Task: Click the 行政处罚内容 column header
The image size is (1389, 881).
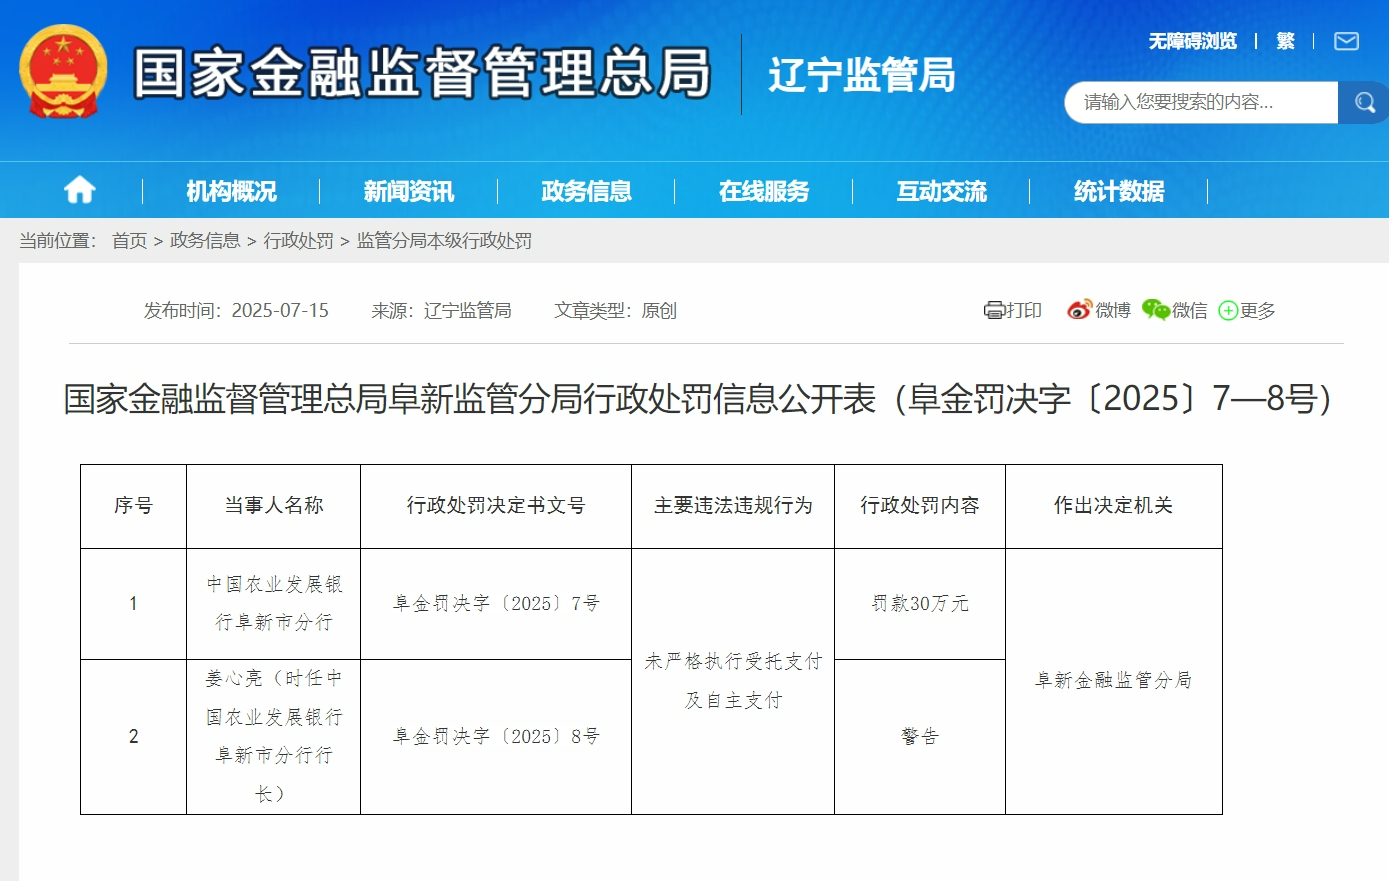Action: [x=920, y=506]
